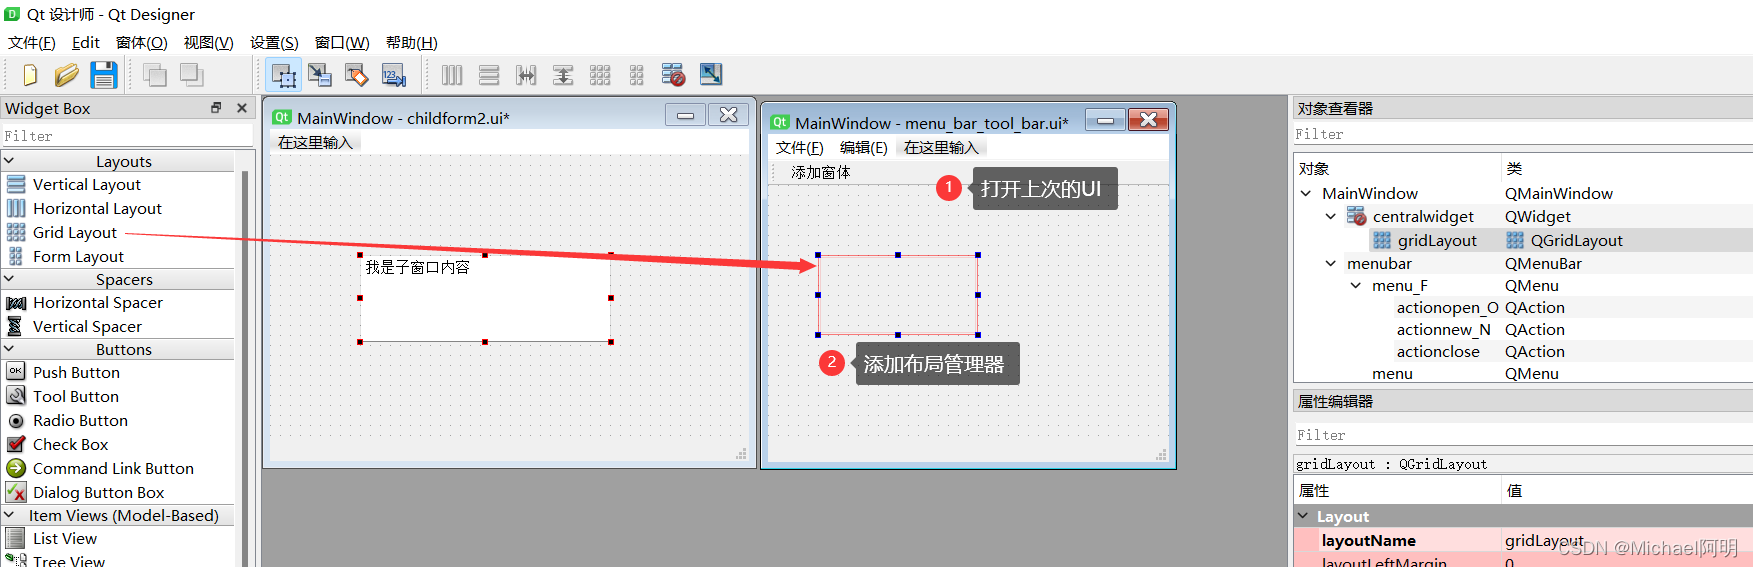Click the Lay Out in Form icon
1753x567 pixels.
637,75
